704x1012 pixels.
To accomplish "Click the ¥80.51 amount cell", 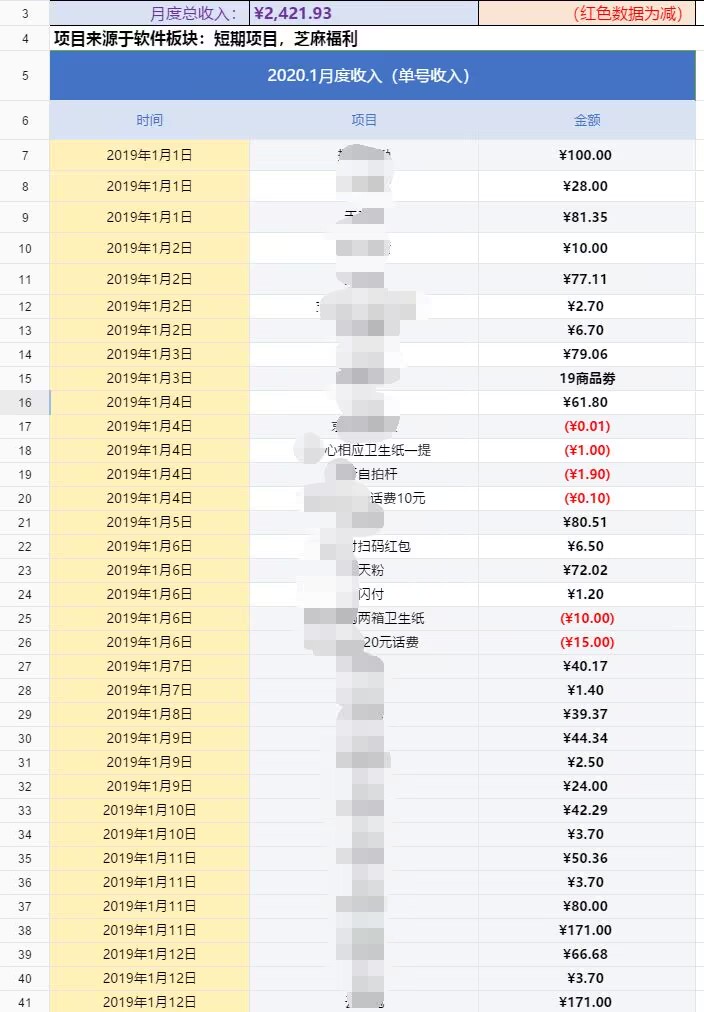I will pyautogui.click(x=587, y=522).
